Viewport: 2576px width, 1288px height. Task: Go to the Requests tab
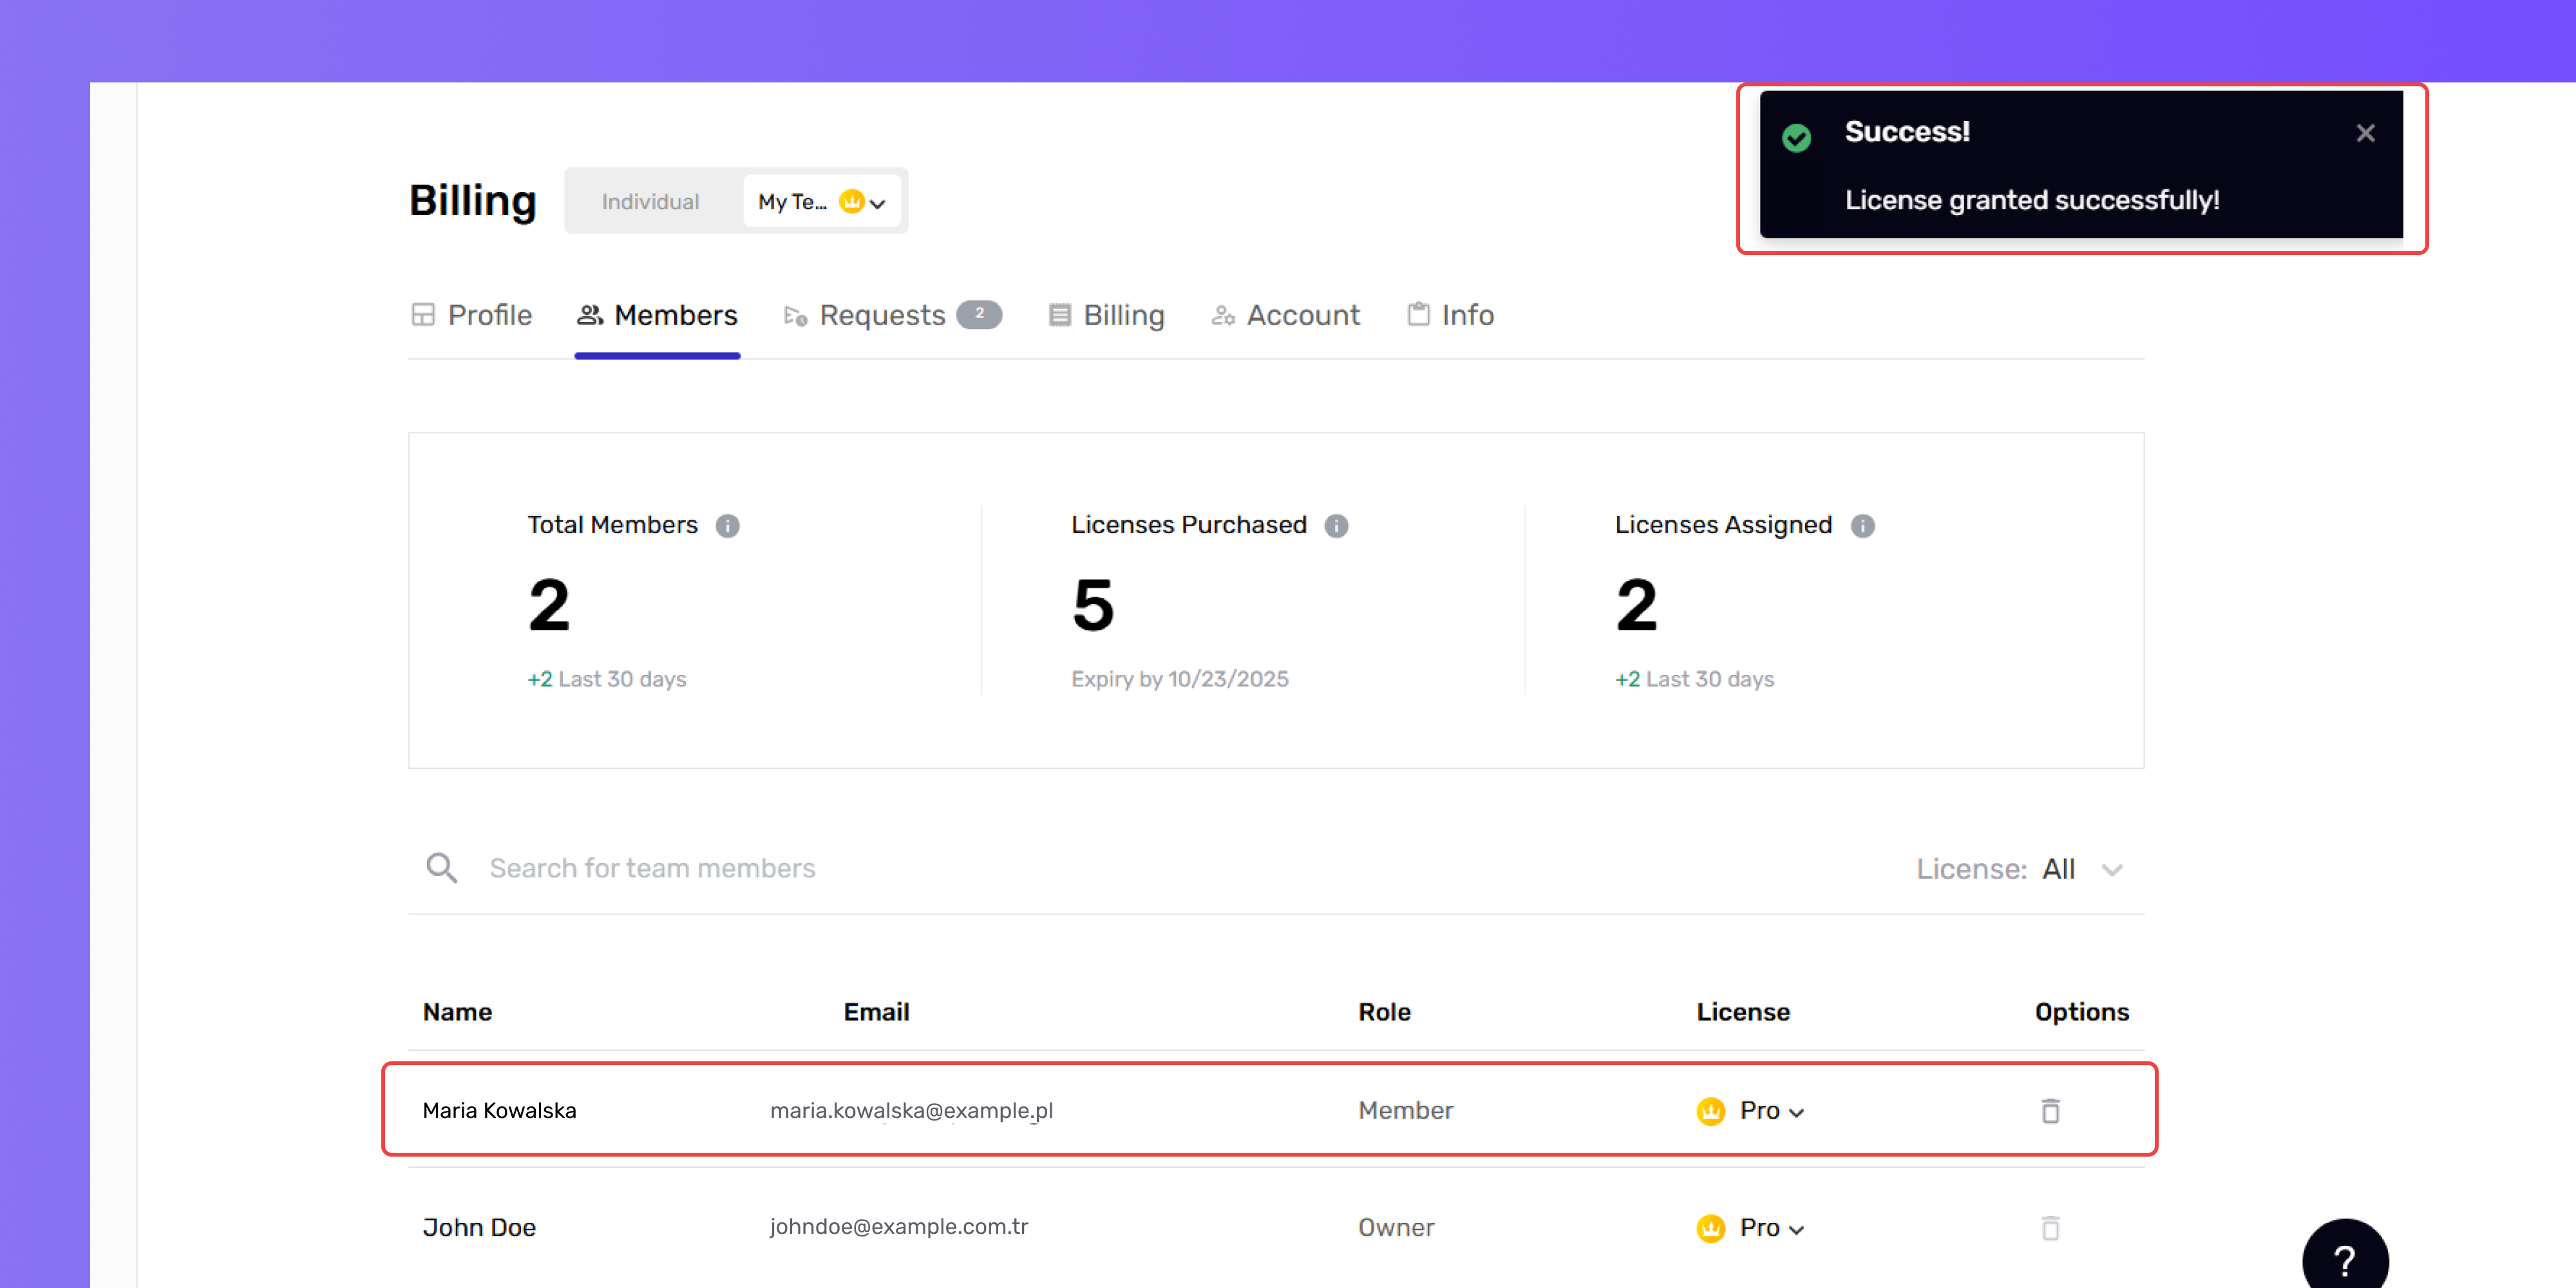pyautogui.click(x=892, y=315)
